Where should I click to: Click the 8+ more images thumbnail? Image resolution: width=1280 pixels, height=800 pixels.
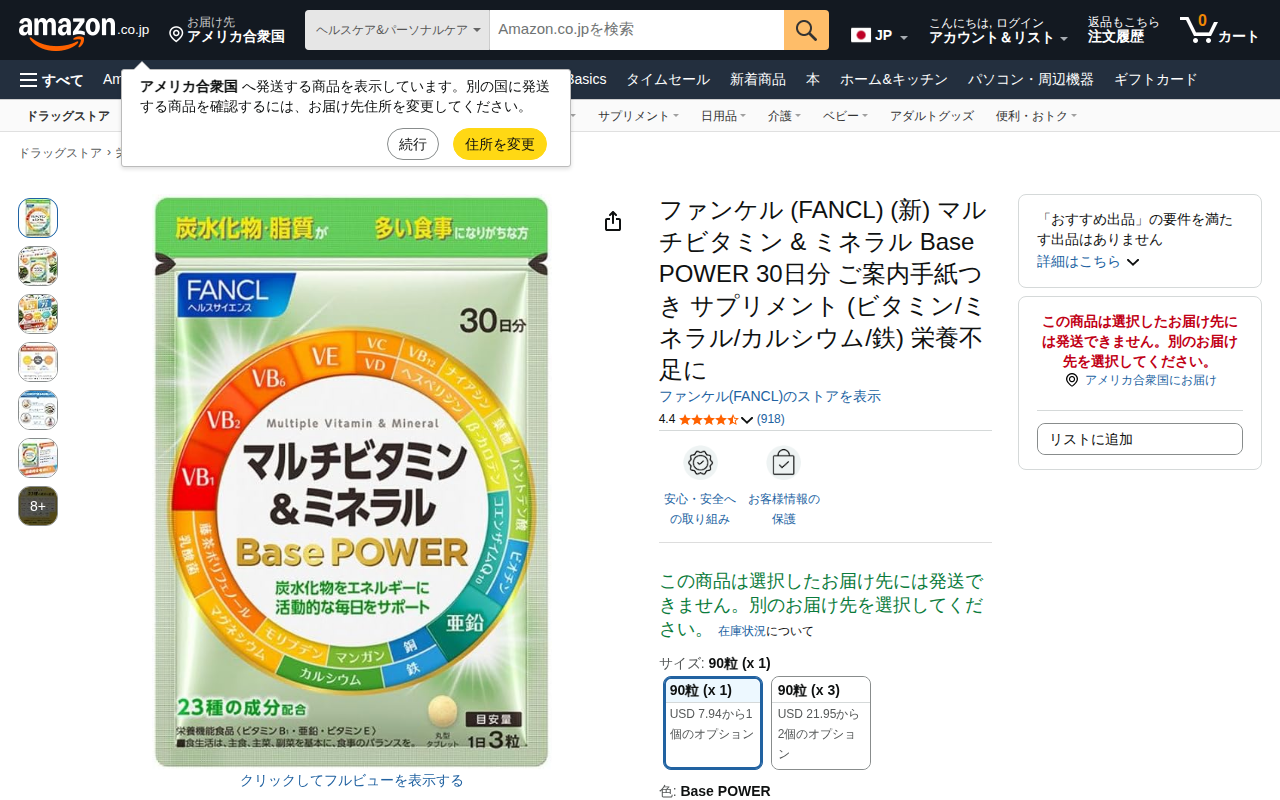[x=38, y=506]
